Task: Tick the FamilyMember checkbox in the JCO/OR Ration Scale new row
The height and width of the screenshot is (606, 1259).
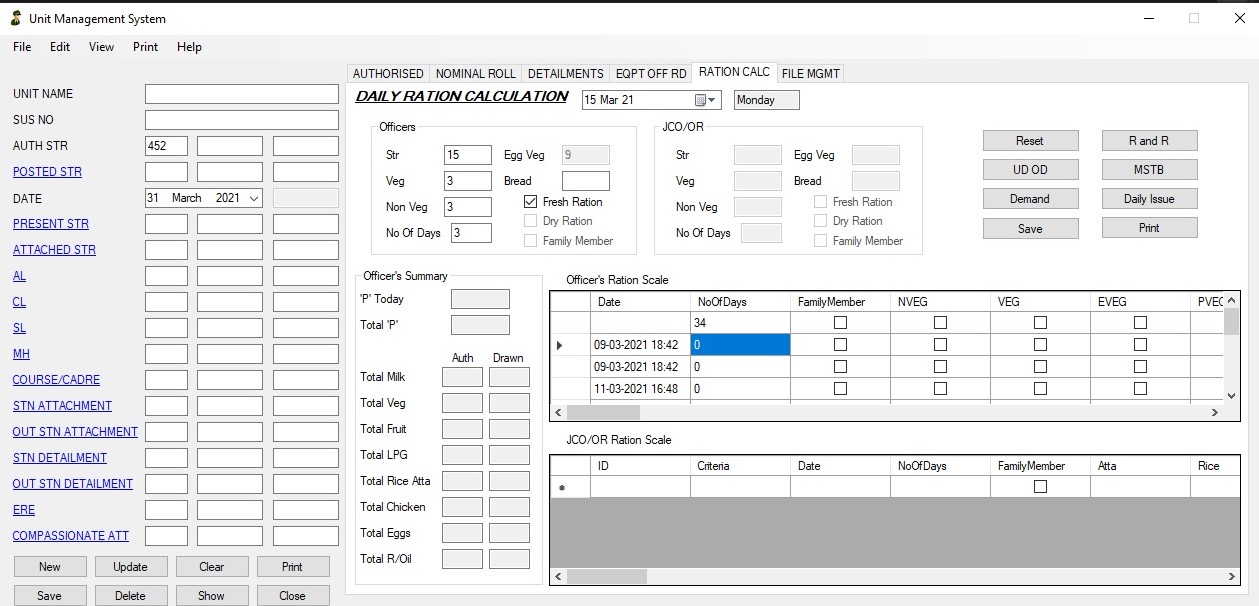Action: pos(1040,487)
